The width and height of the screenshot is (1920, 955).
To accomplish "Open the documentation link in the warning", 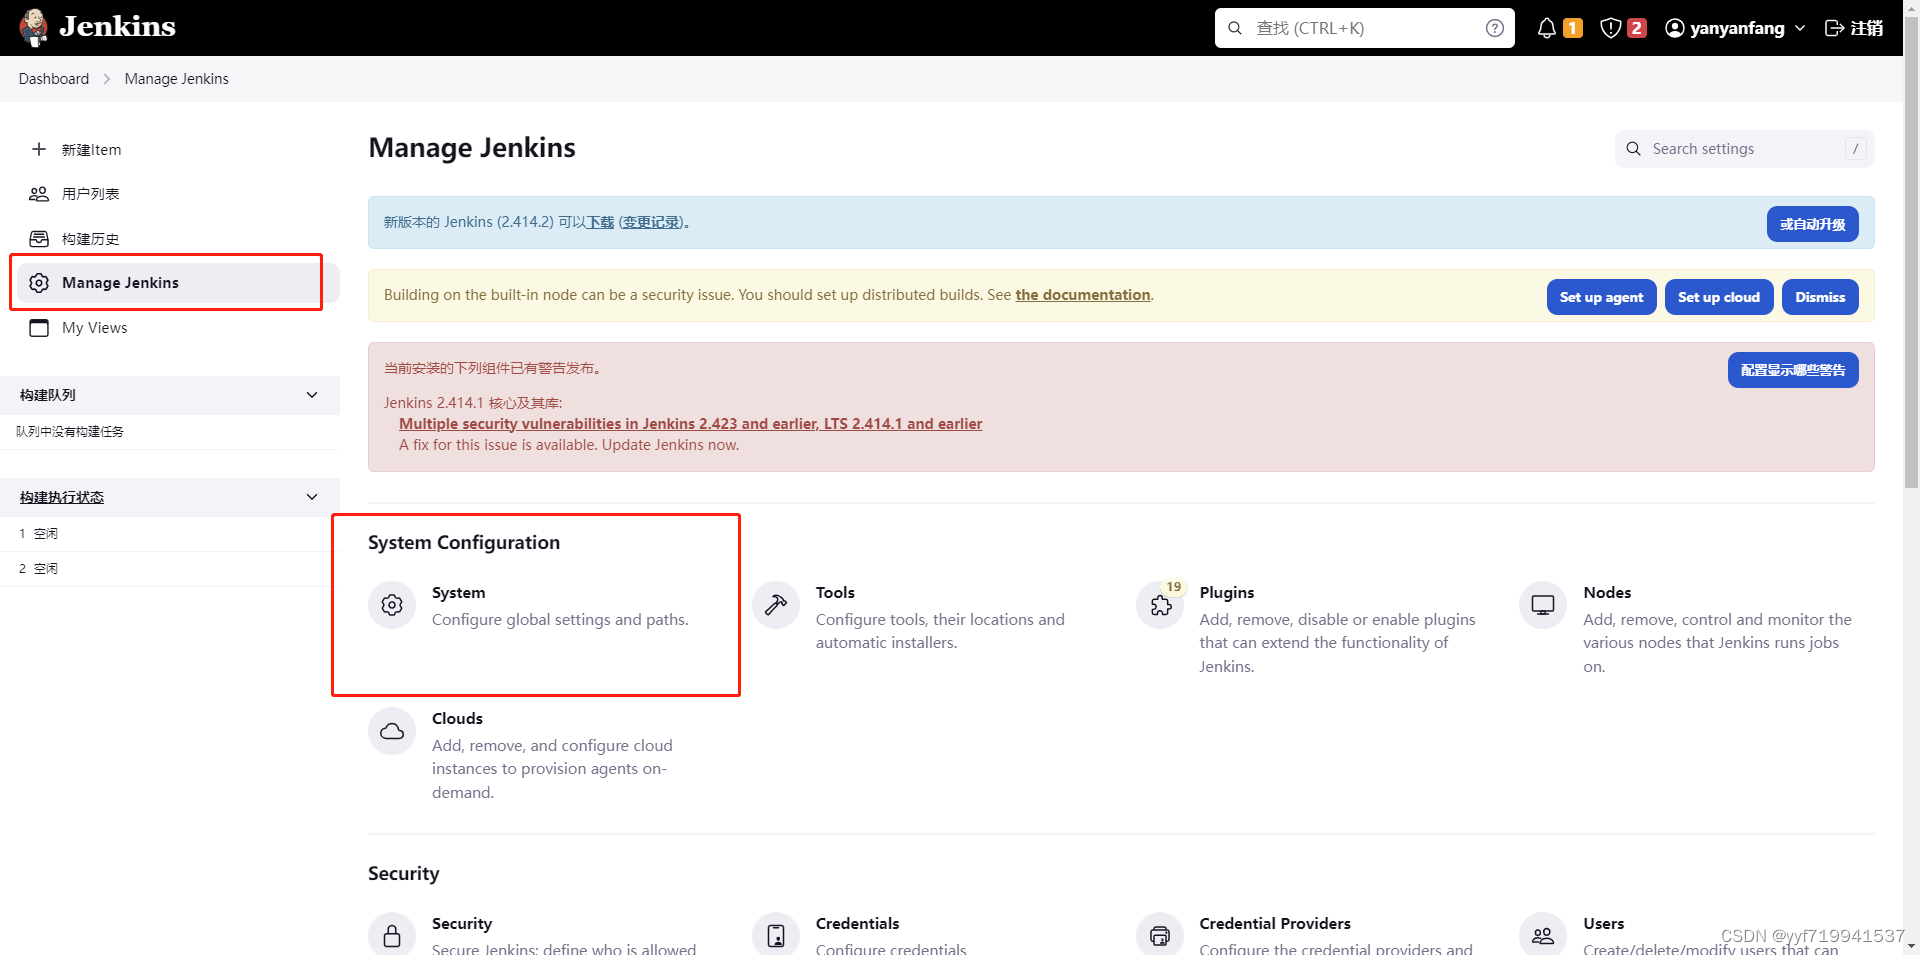I will click(x=1082, y=294).
